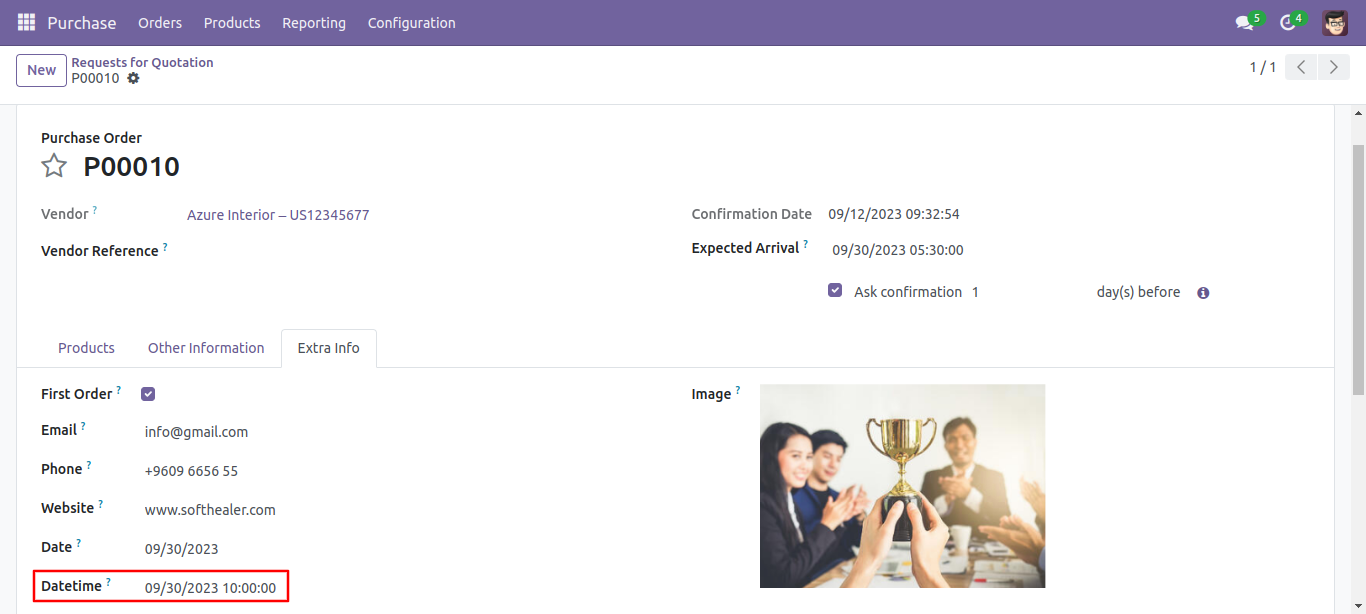Click the help mark next to Website

pyautogui.click(x=101, y=504)
